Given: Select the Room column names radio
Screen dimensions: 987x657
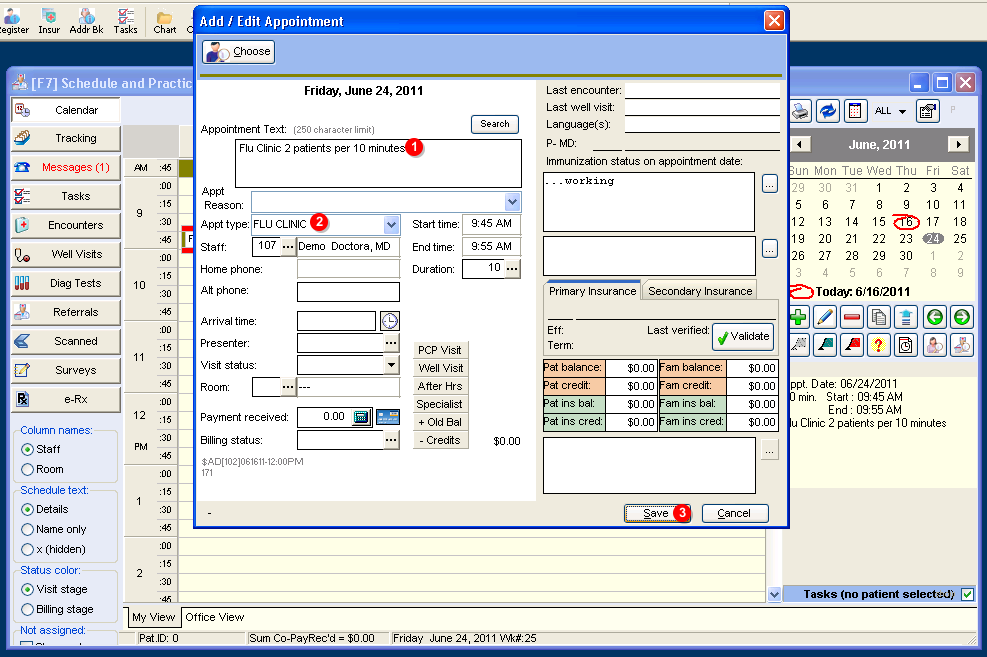Looking at the screenshot, I should (27, 469).
